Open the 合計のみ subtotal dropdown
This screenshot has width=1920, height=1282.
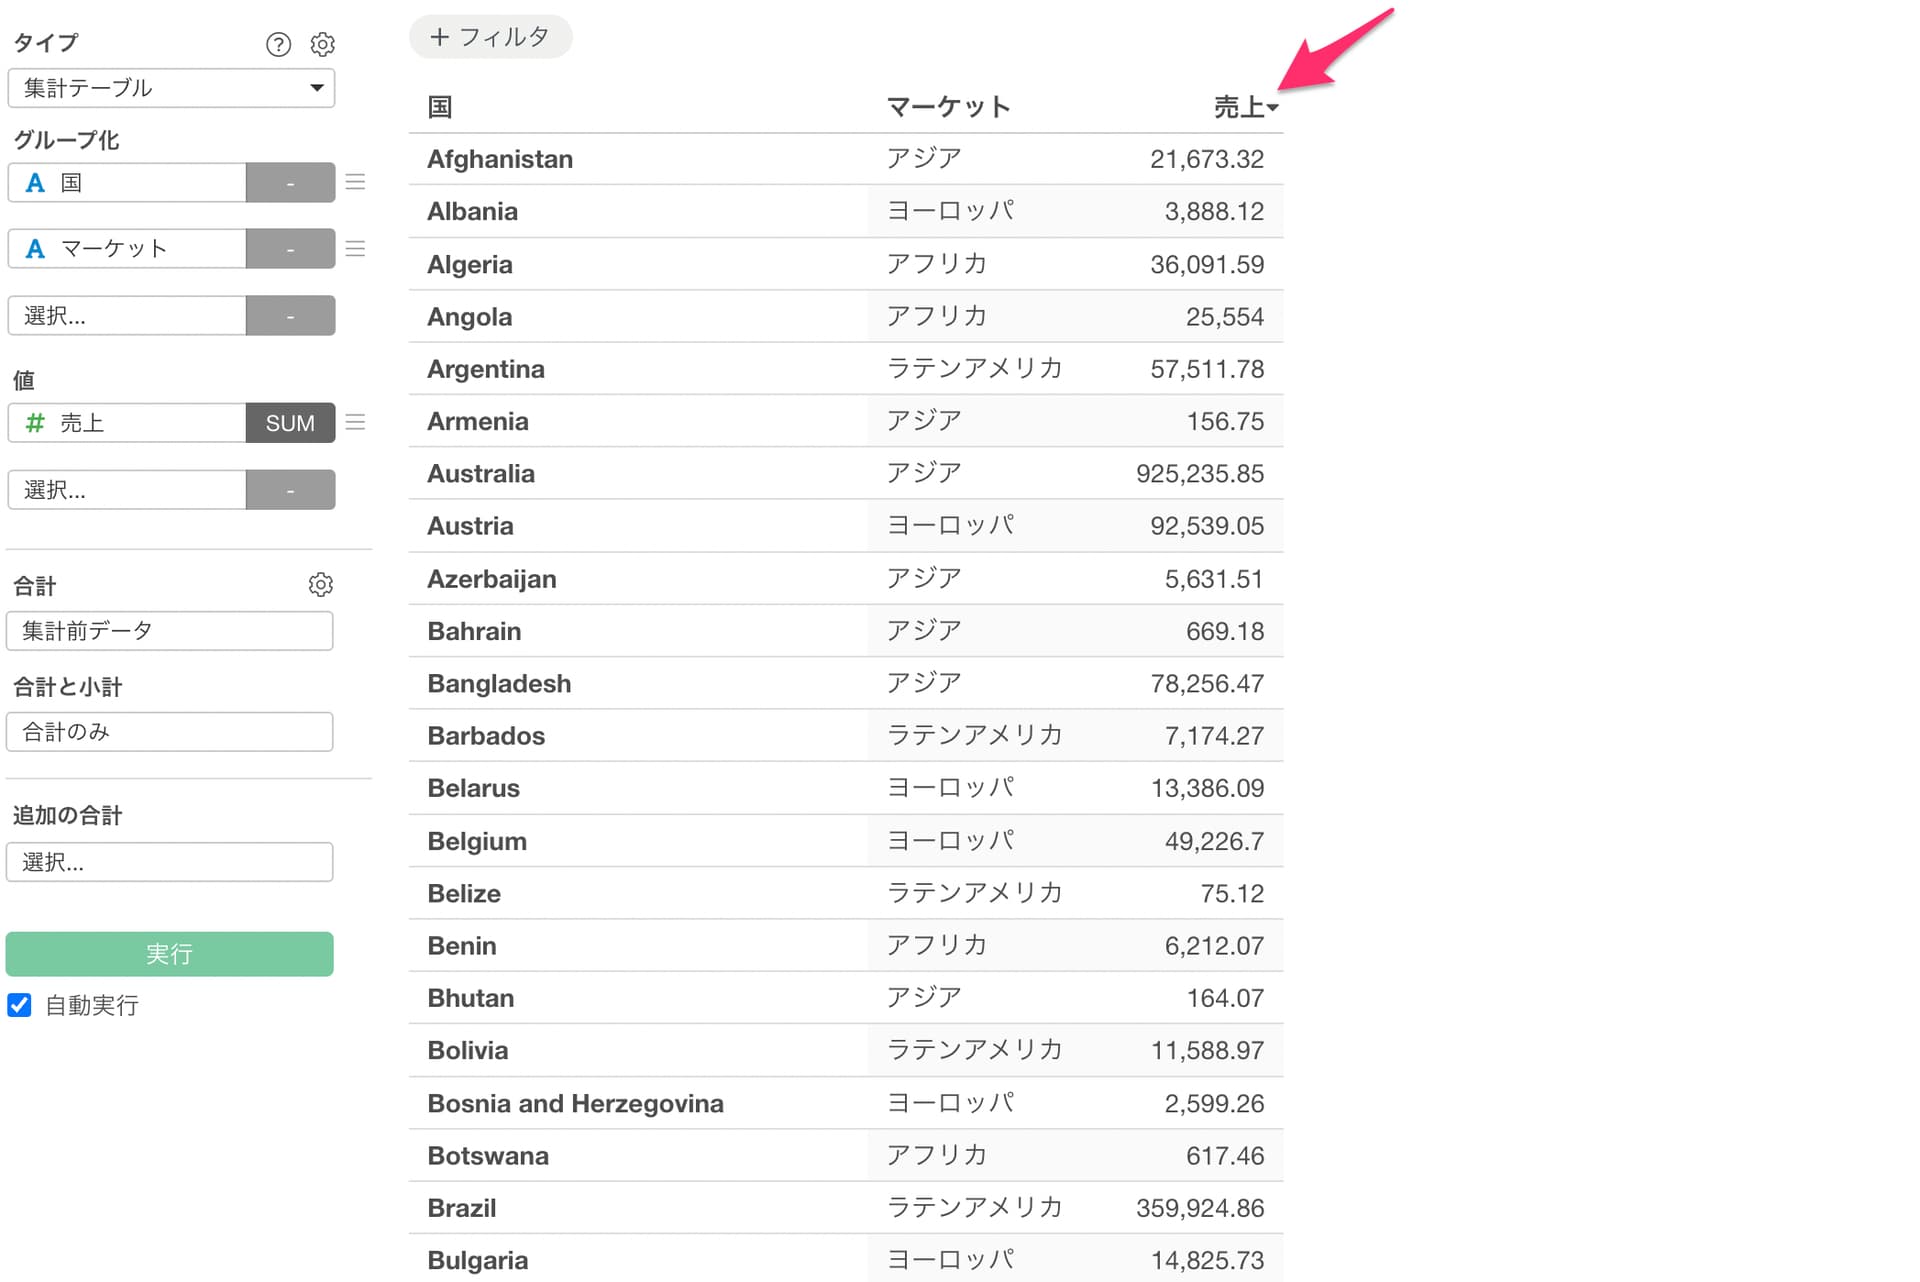(x=170, y=732)
